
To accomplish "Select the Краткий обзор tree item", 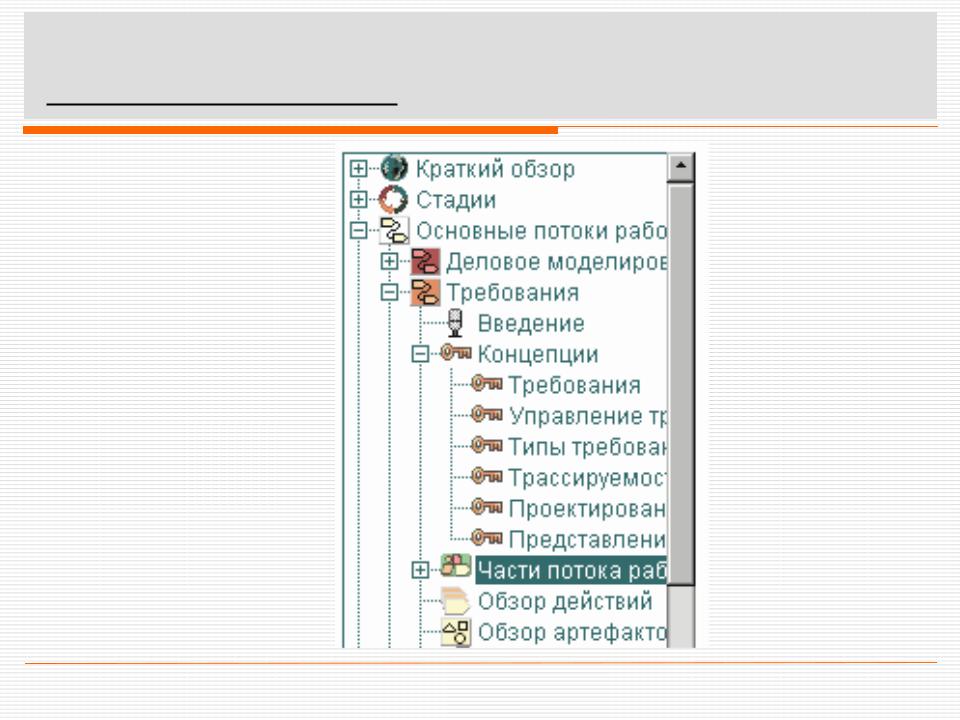I will click(495, 169).
